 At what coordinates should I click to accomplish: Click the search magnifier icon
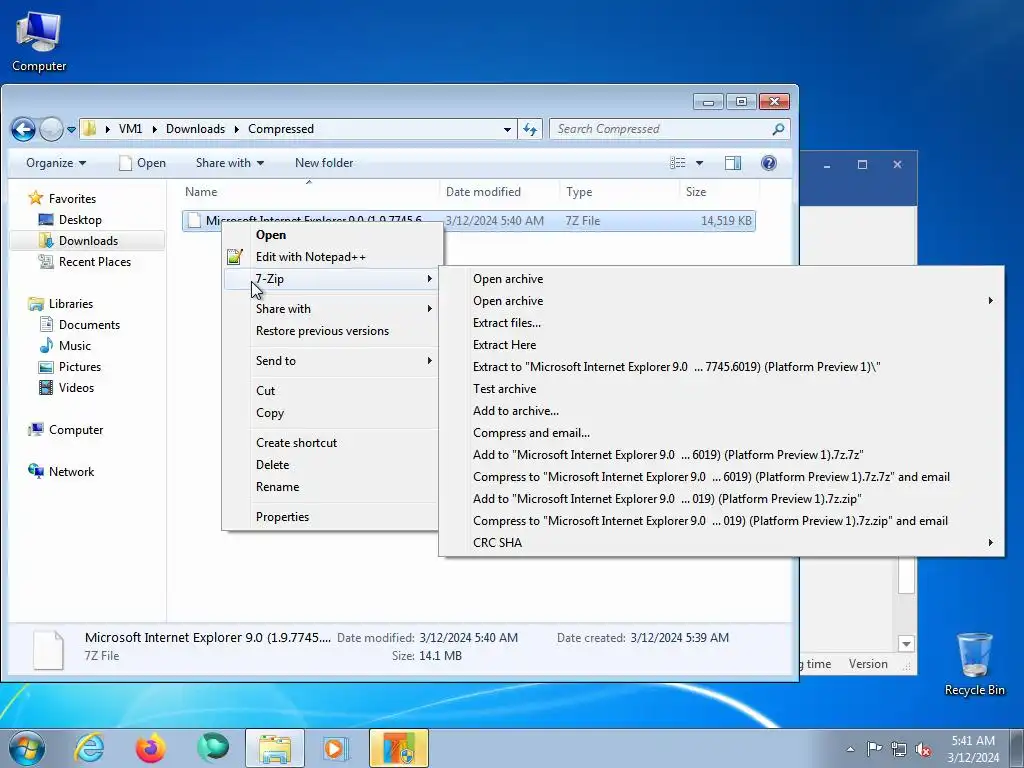[x=778, y=129]
